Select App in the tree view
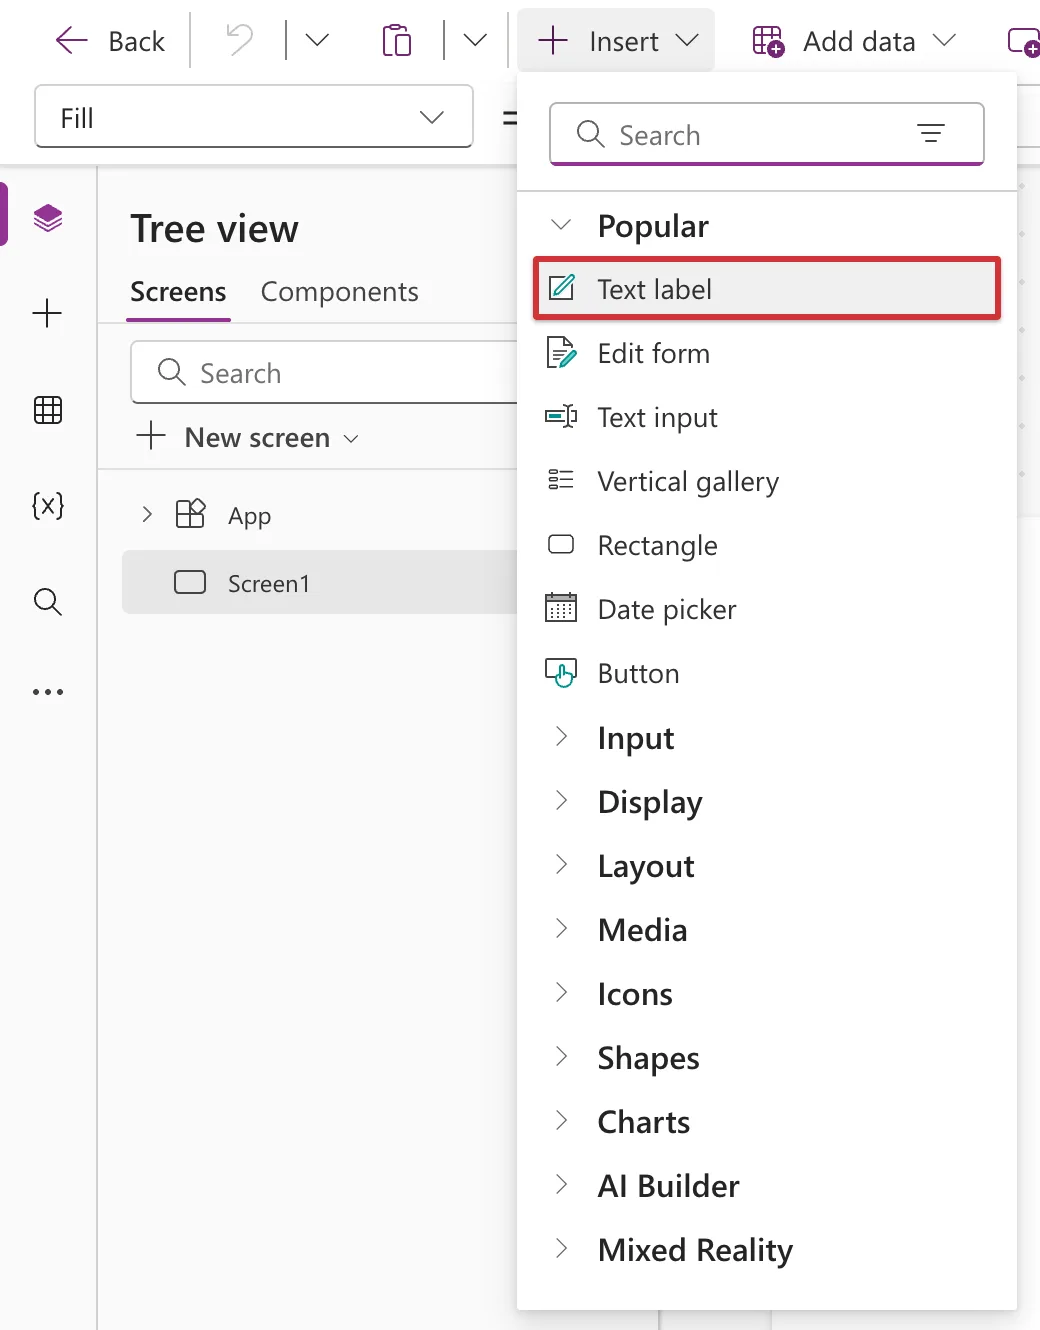Image resolution: width=1040 pixels, height=1330 pixels. pyautogui.click(x=250, y=516)
